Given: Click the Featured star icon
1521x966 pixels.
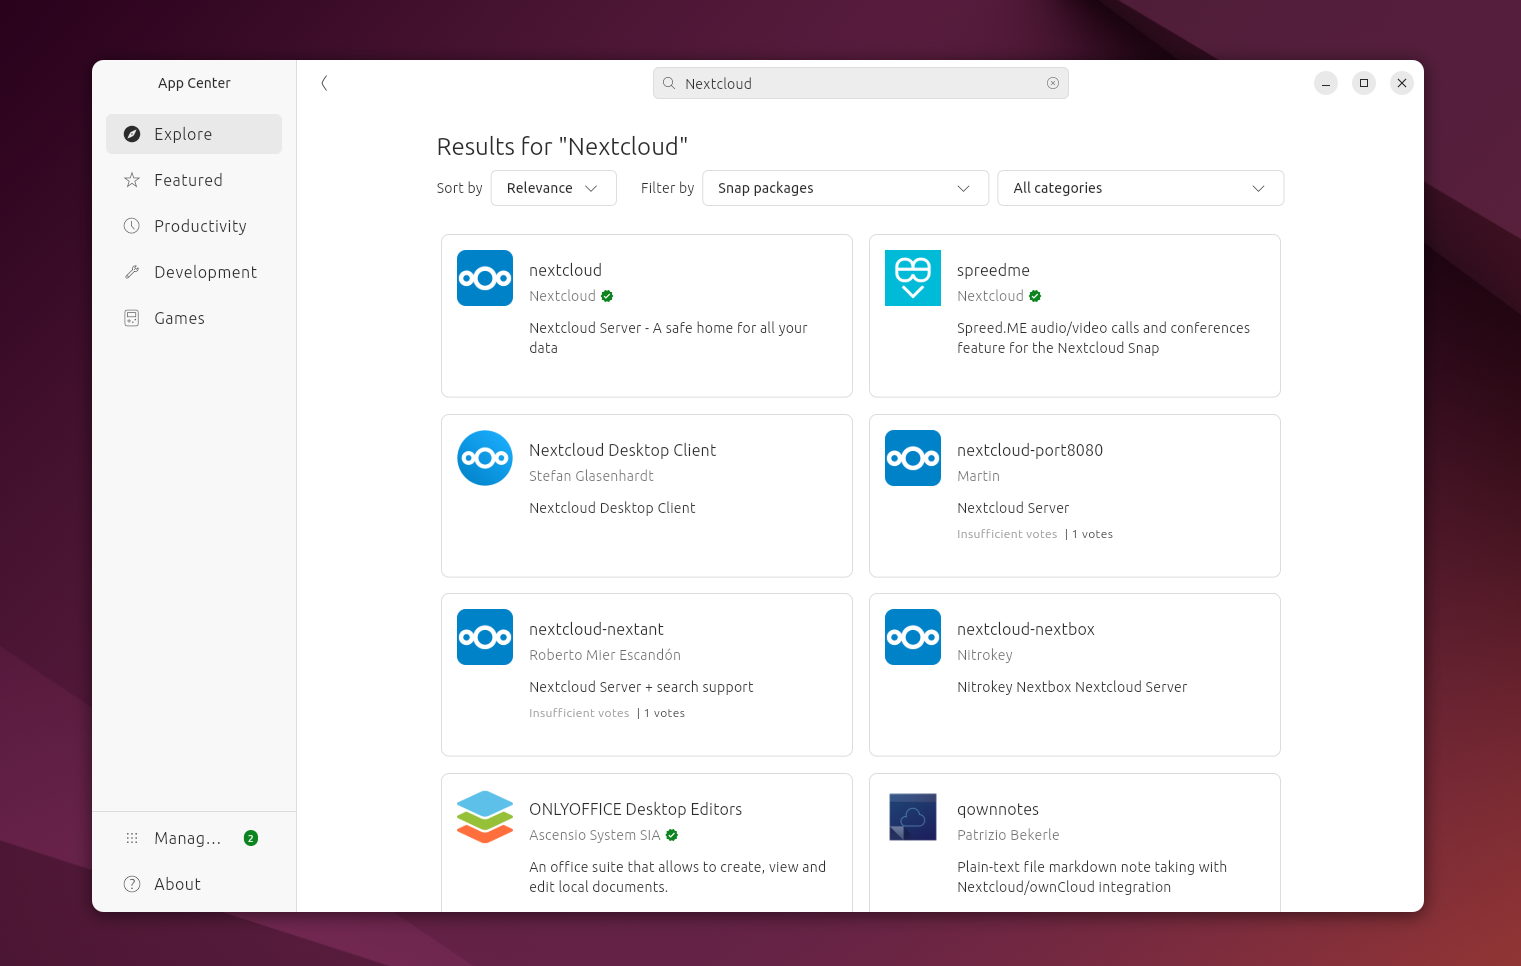Looking at the screenshot, I should tap(132, 180).
